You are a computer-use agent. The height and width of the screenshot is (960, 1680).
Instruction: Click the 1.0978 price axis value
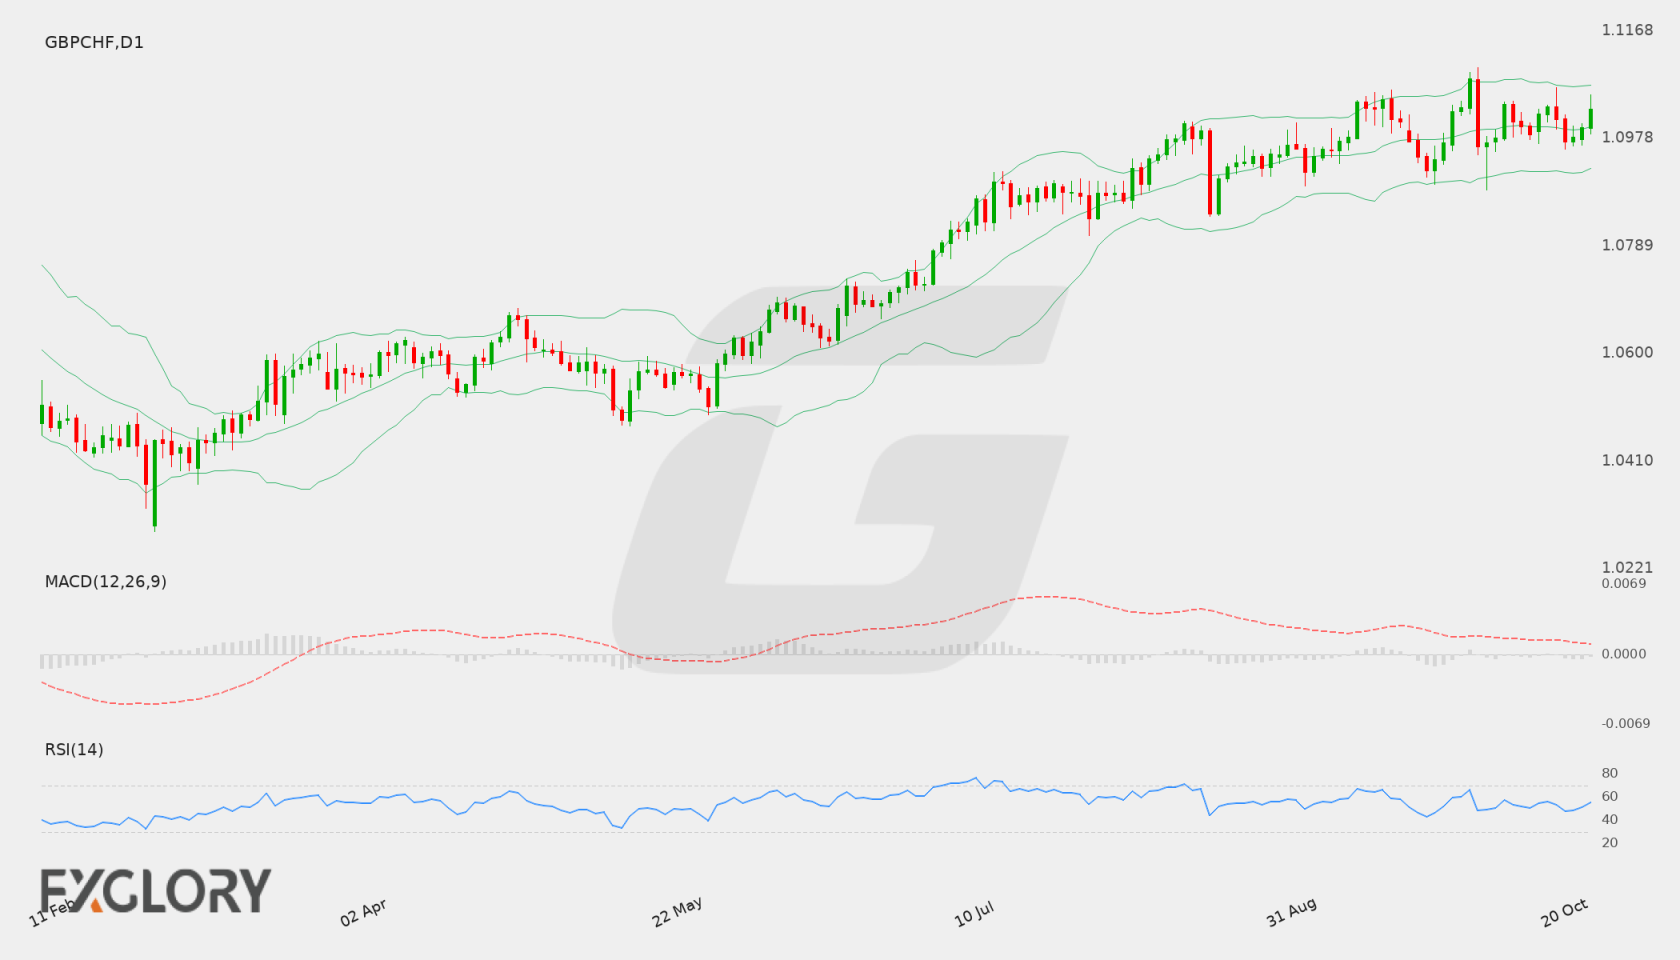coord(1627,137)
